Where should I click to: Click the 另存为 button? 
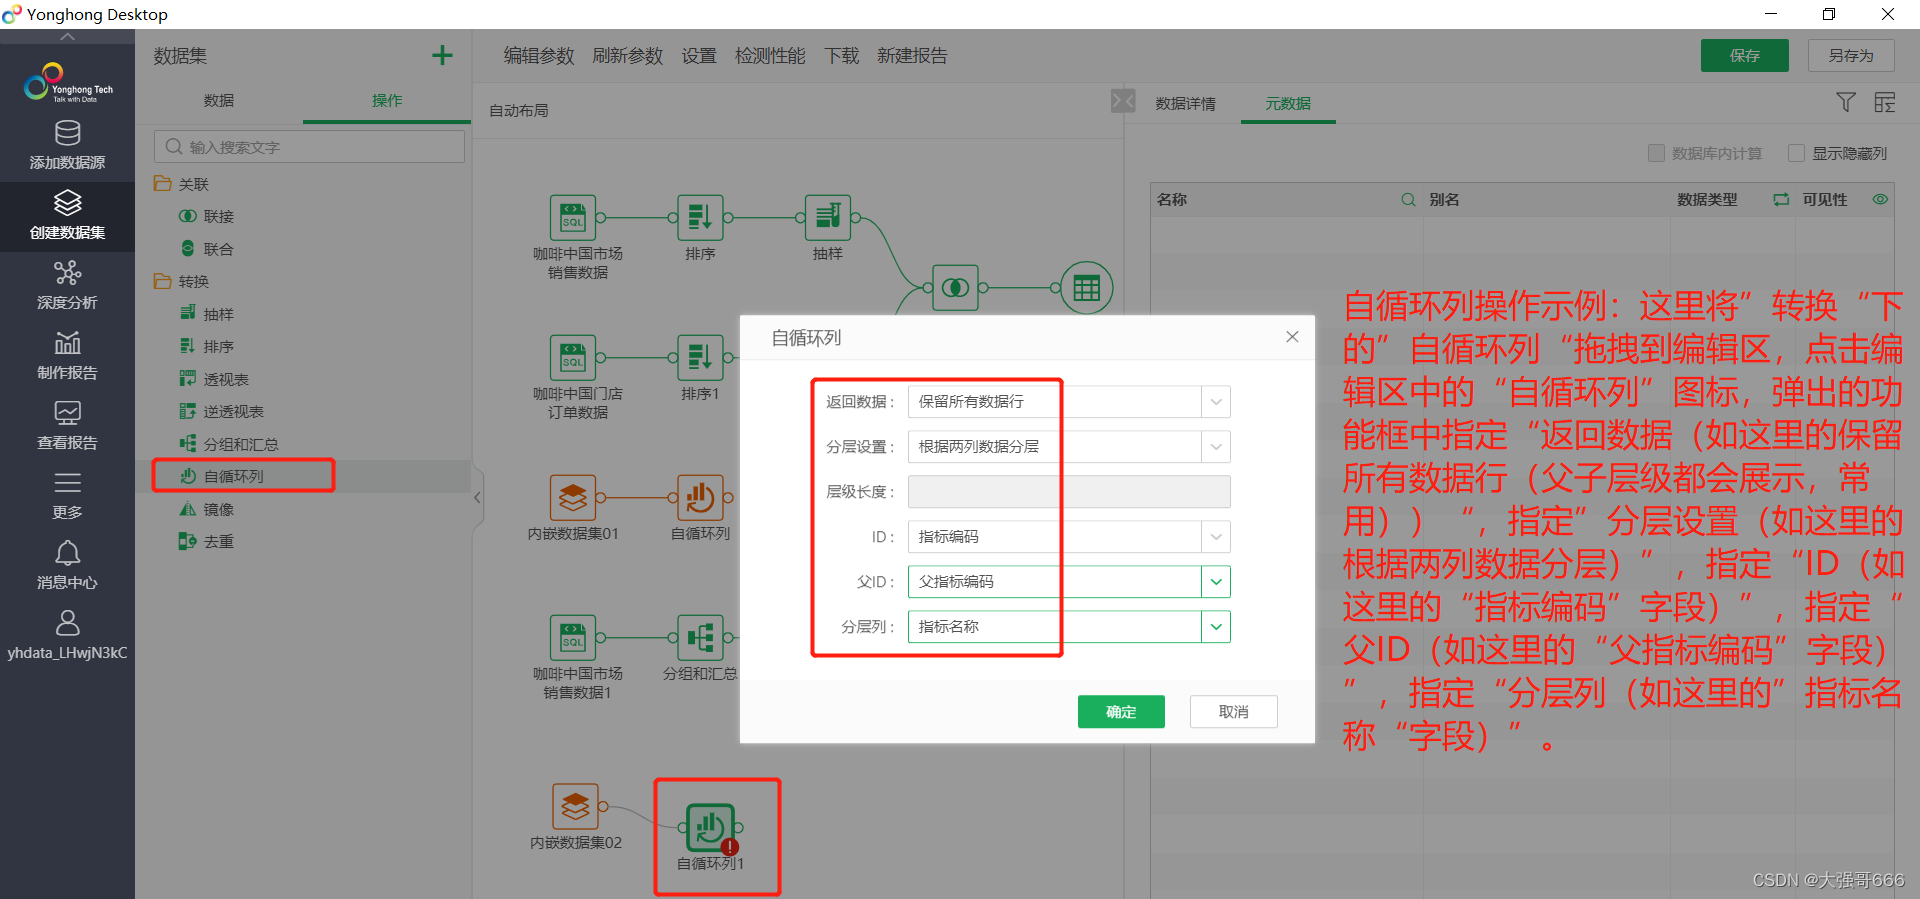pos(1851,56)
